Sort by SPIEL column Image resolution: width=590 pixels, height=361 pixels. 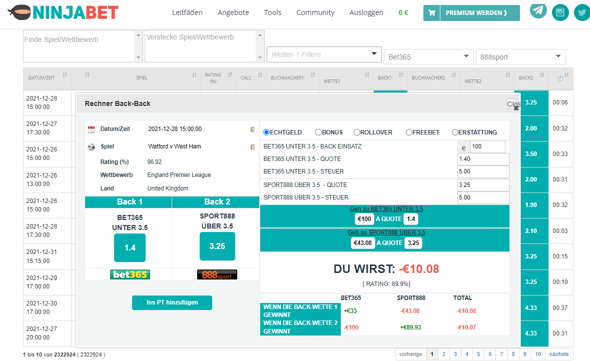194,75
